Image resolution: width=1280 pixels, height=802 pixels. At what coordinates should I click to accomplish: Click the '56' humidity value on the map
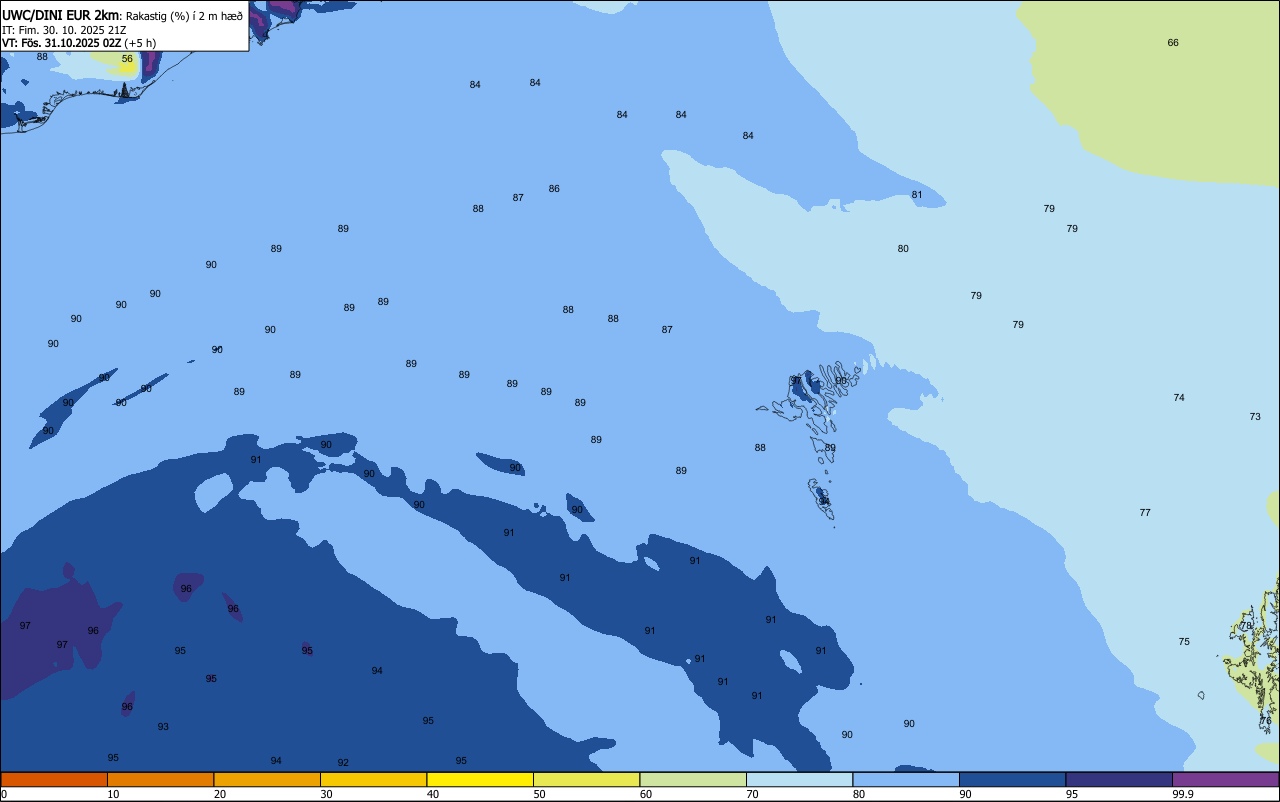tap(127, 59)
